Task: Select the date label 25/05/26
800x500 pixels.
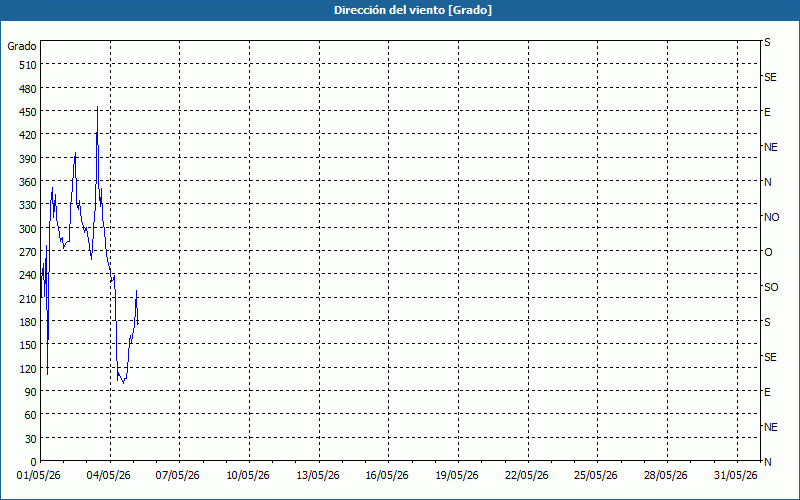Action: pyautogui.click(x=596, y=476)
